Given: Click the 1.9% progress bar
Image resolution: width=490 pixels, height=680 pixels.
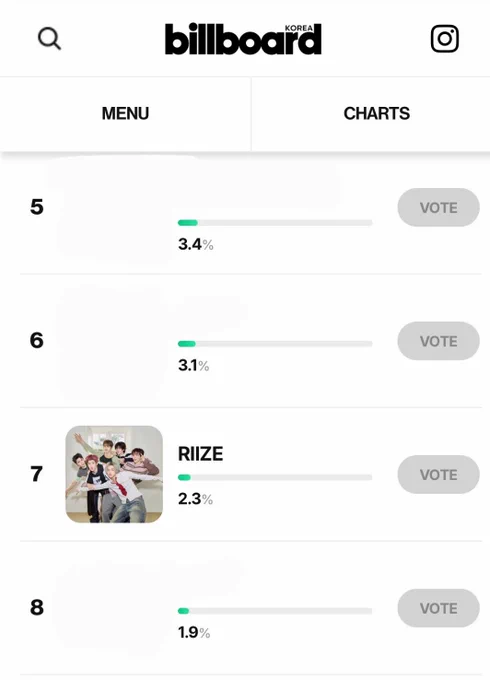Looking at the screenshot, I should (275, 611).
